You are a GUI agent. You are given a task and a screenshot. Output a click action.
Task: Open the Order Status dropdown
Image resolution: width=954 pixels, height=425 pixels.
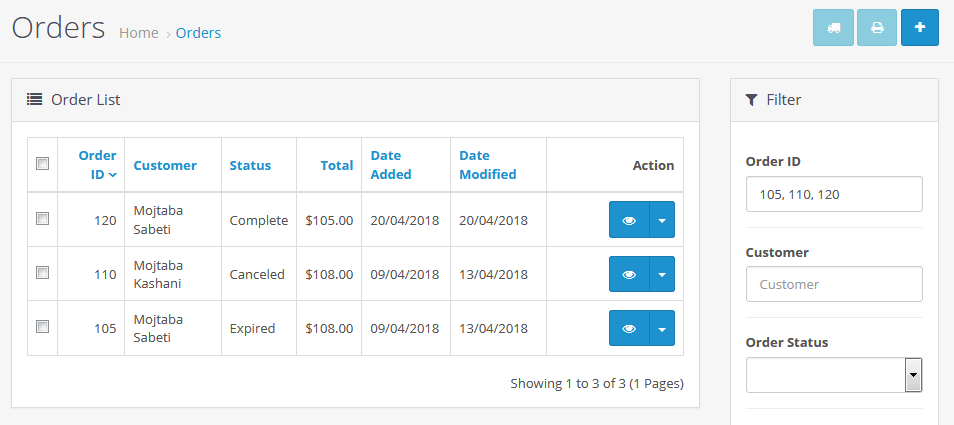[x=834, y=375]
